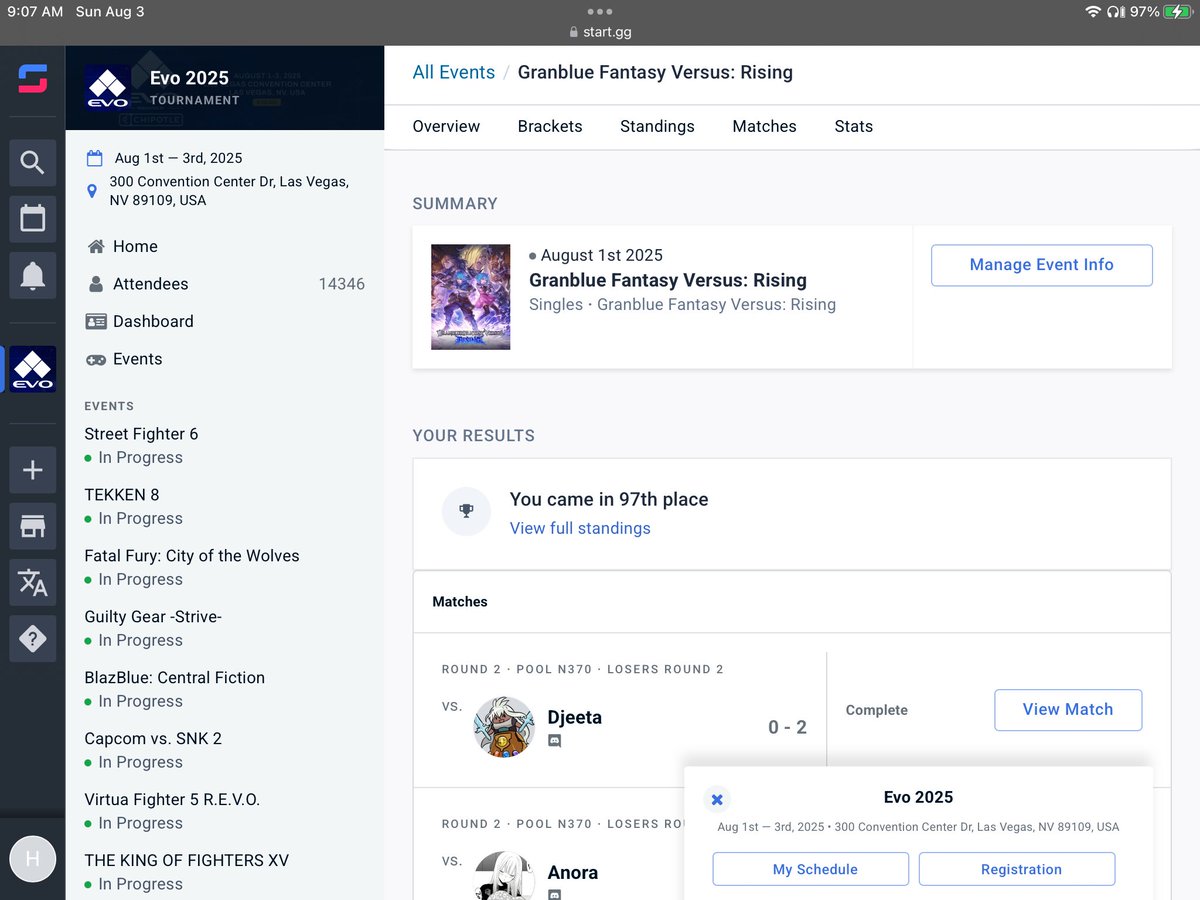Click the Anora opponent name
This screenshot has width=1200, height=900.
[573, 872]
